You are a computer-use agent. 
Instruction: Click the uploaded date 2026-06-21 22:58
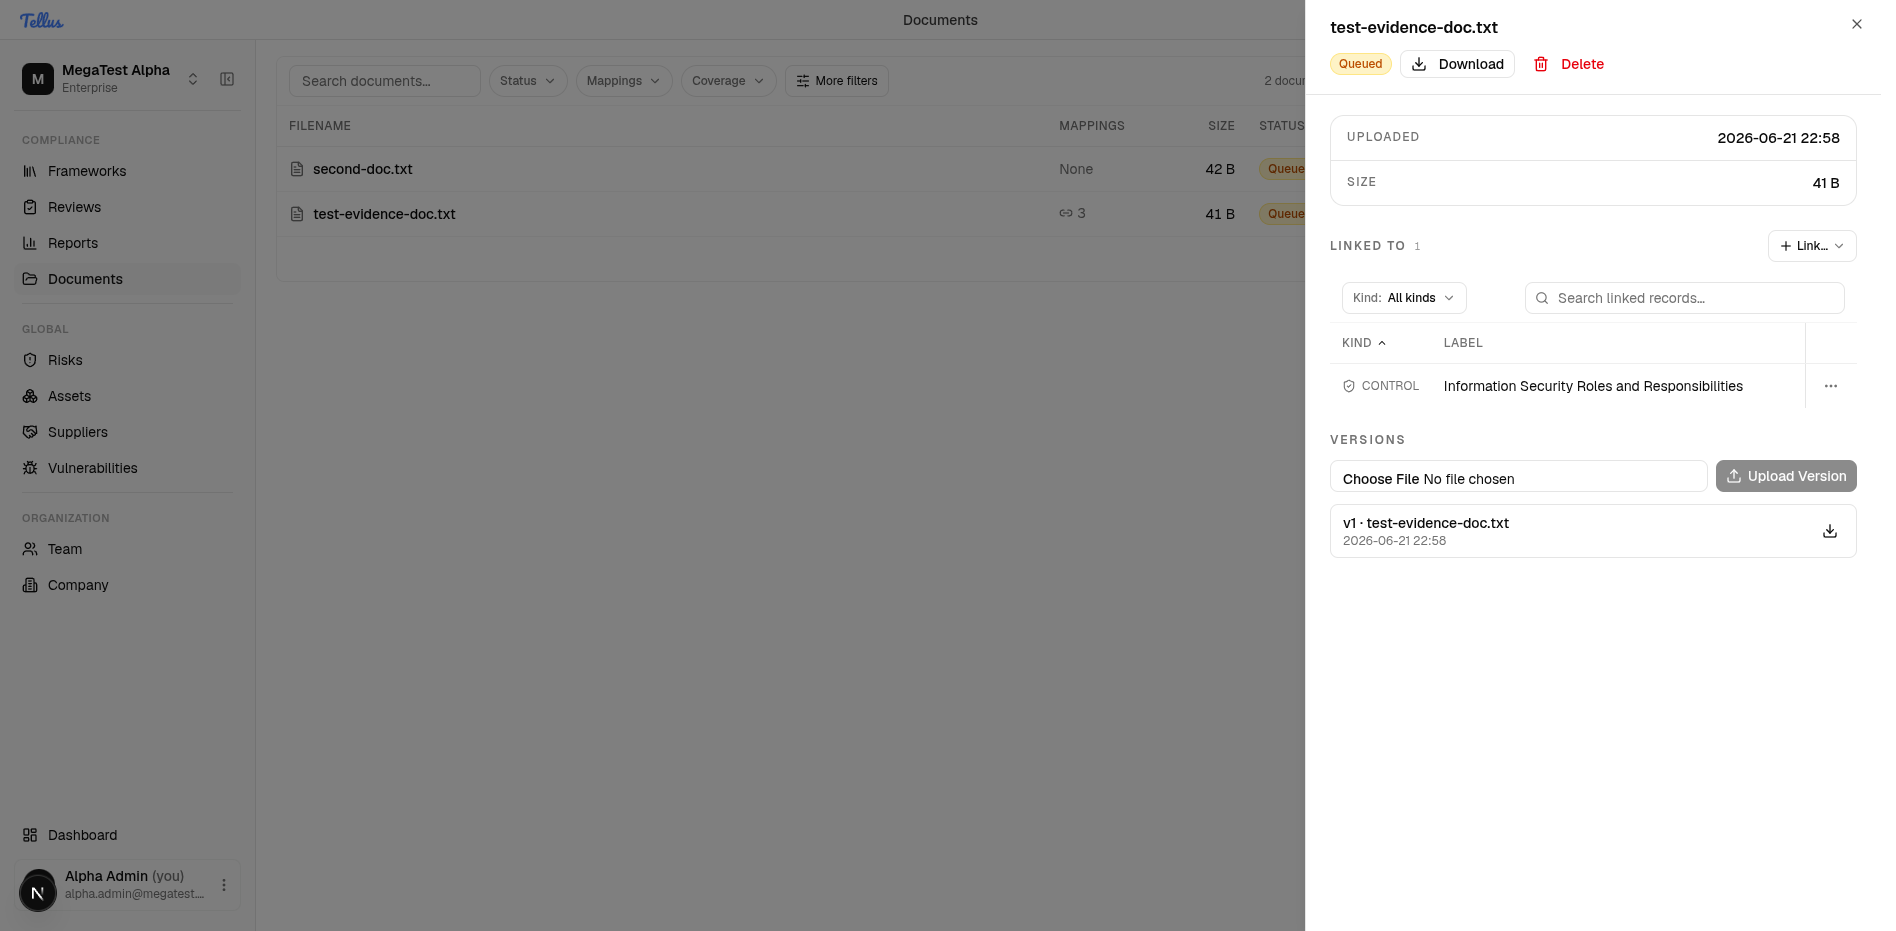(1779, 138)
